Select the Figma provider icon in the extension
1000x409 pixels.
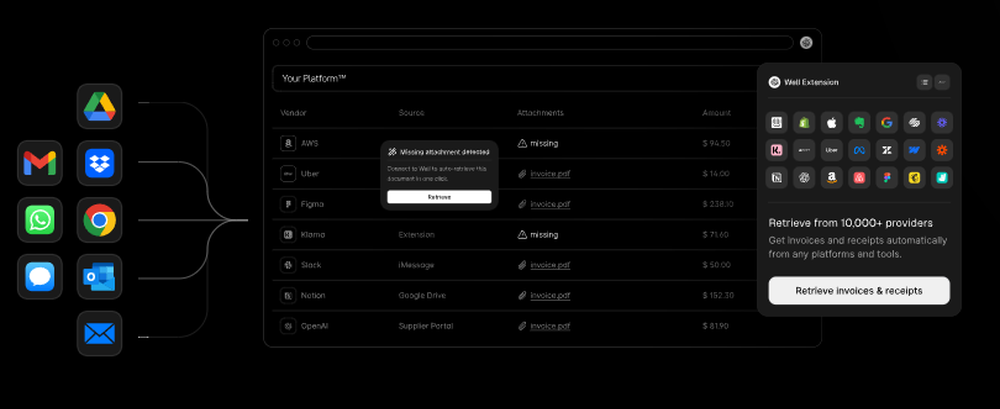(886, 177)
